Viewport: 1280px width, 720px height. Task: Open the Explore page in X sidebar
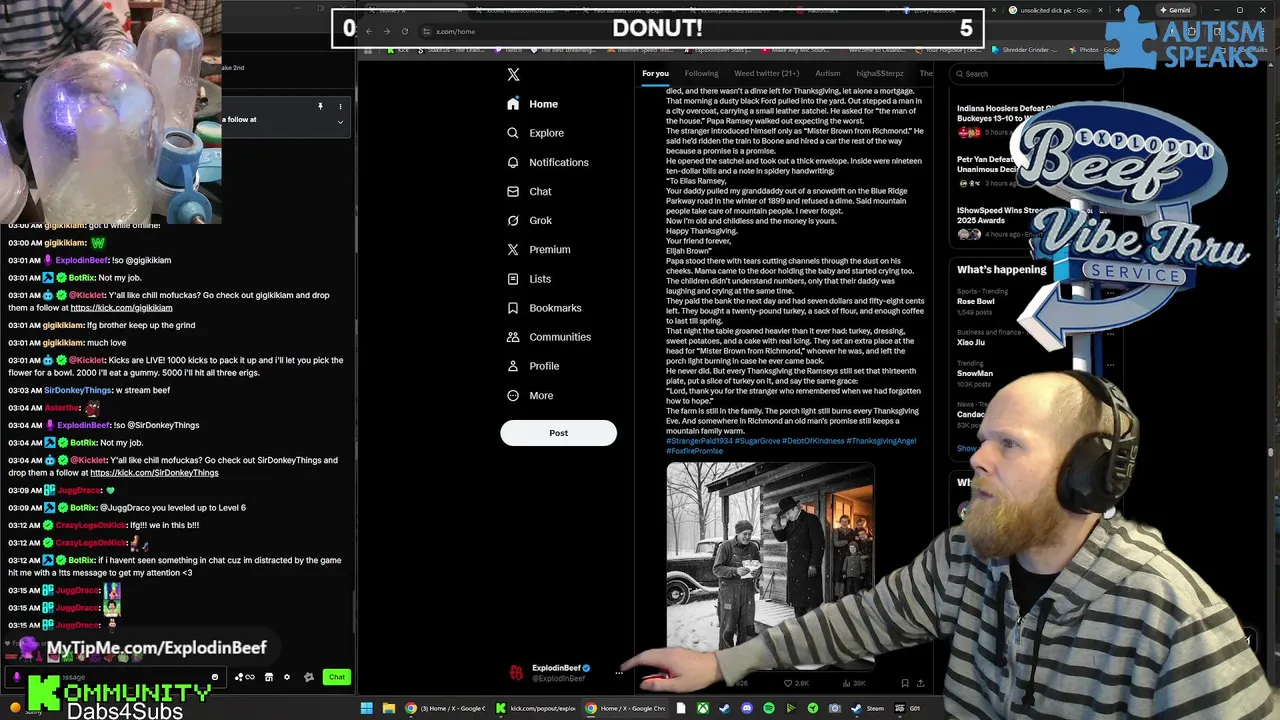(535, 133)
